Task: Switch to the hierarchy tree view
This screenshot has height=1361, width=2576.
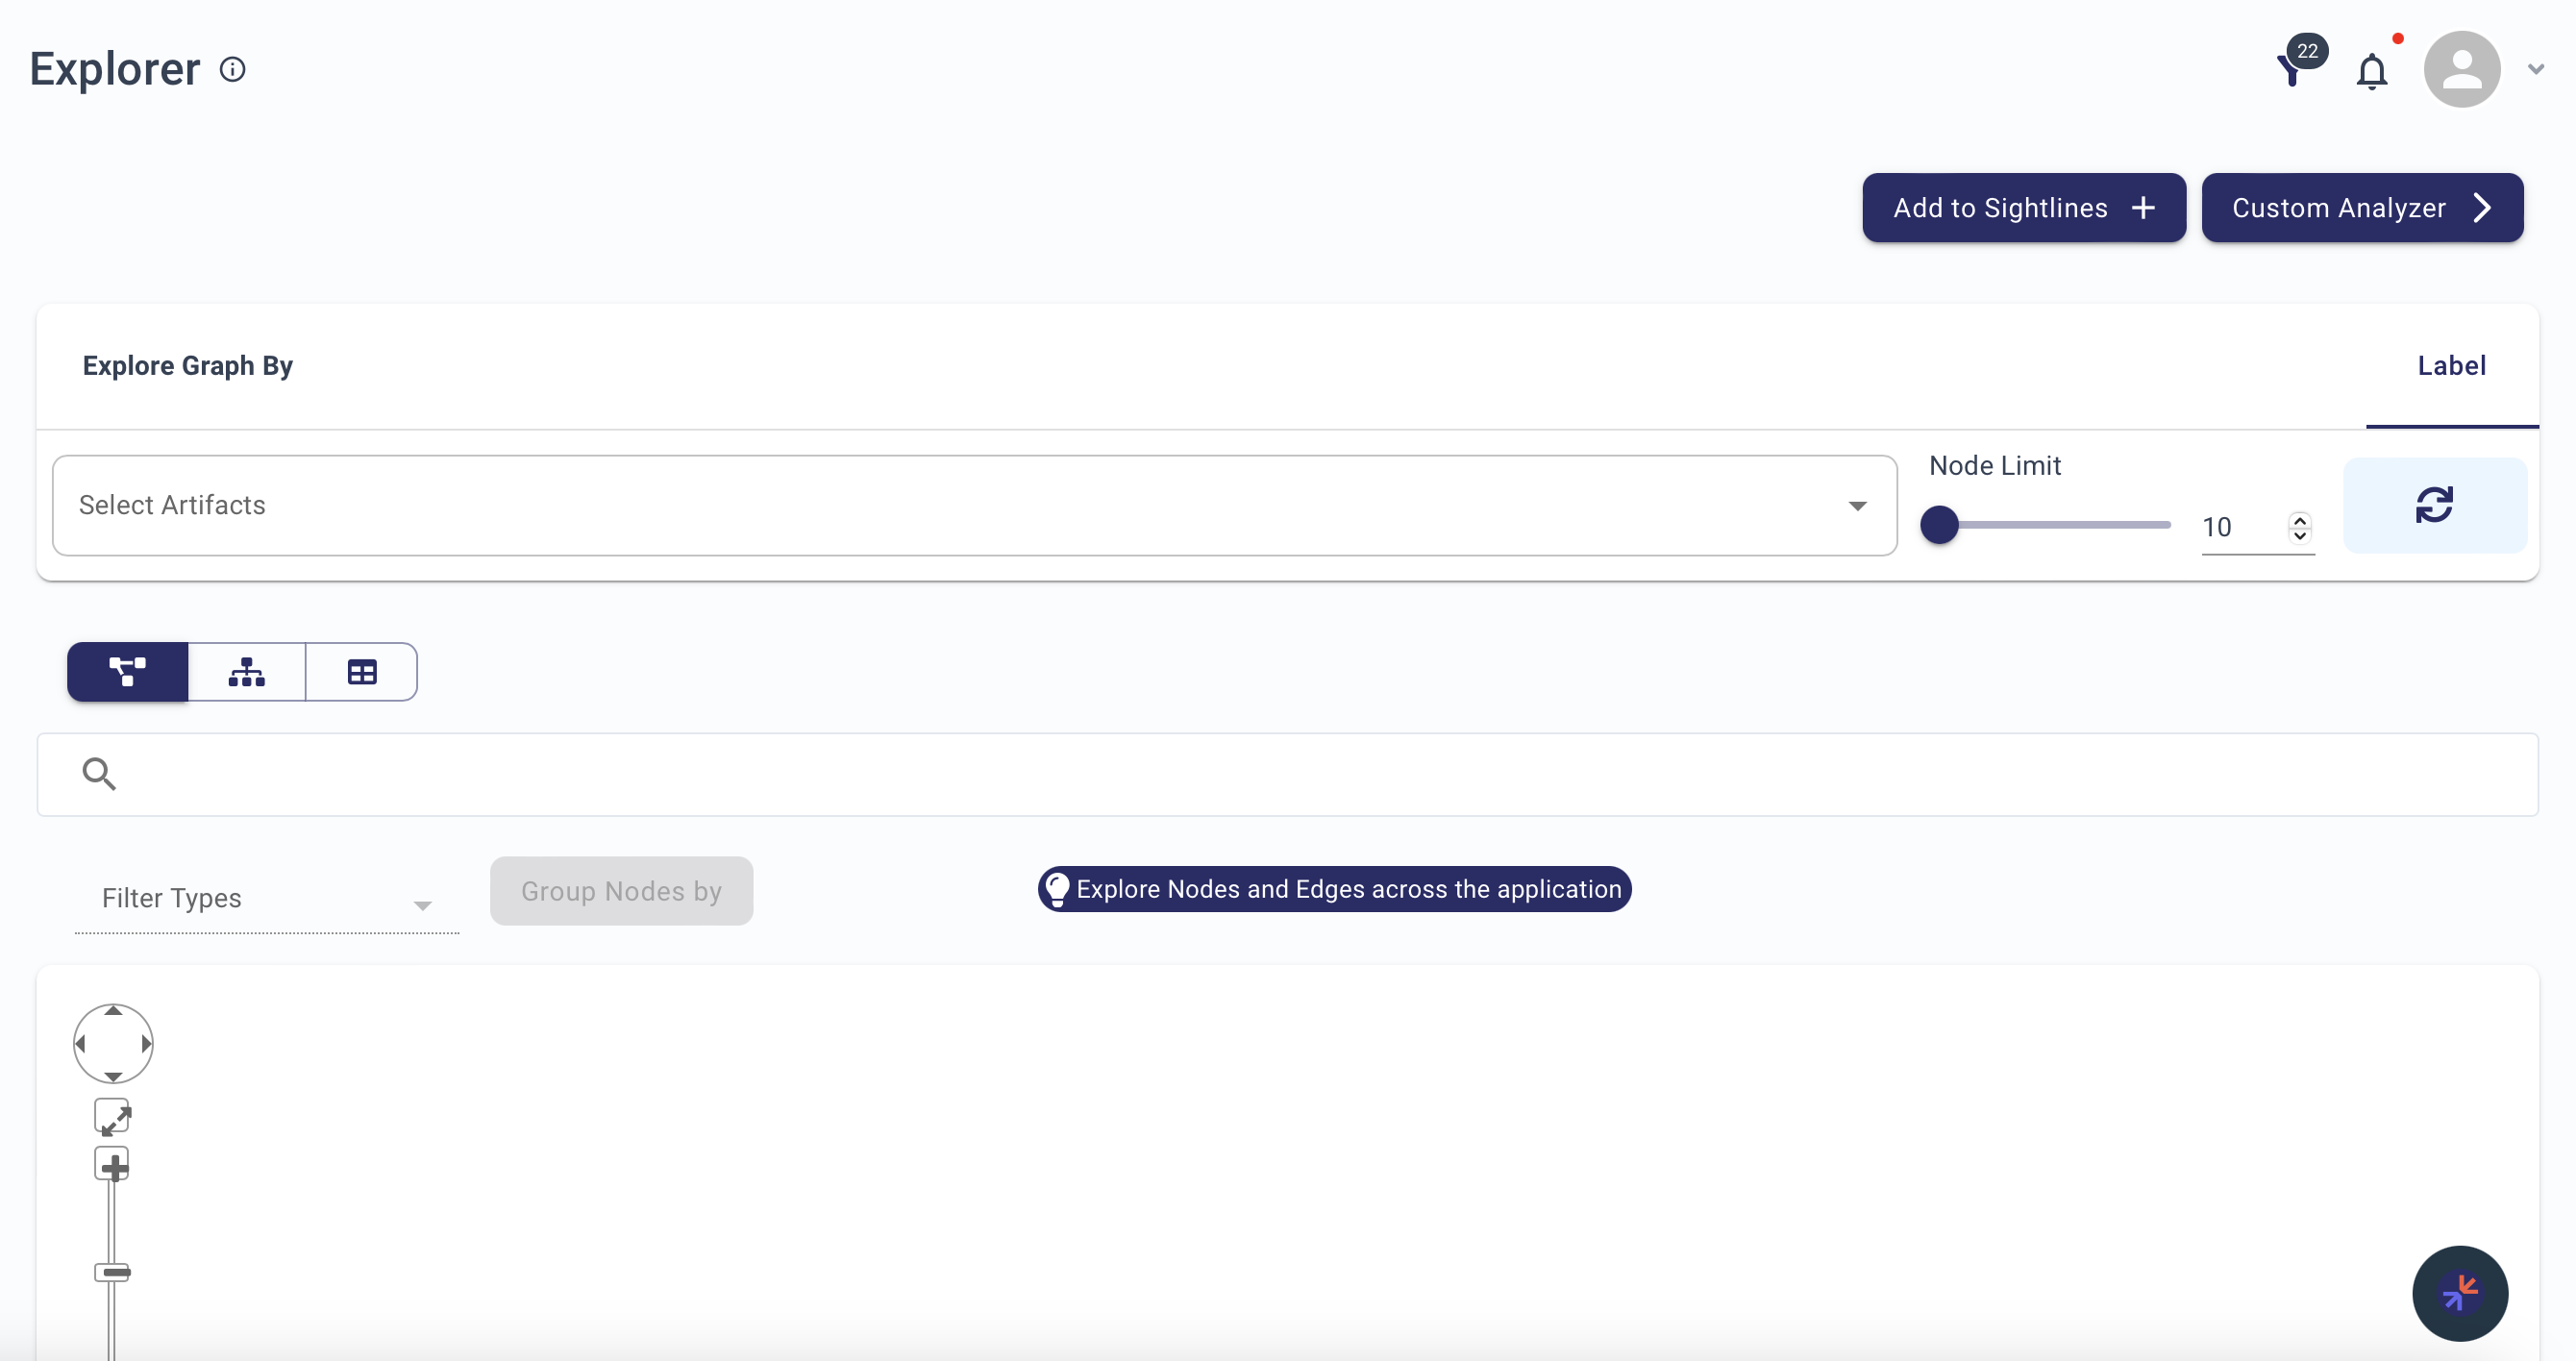Action: coord(247,672)
